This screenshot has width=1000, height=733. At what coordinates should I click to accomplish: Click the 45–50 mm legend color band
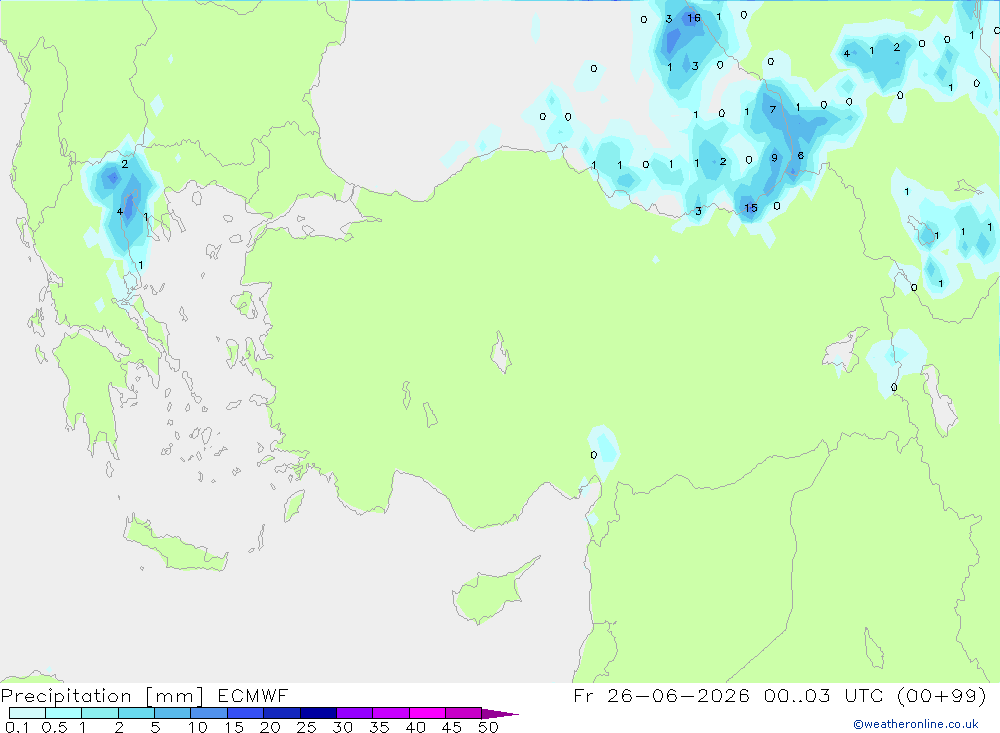click(x=463, y=713)
